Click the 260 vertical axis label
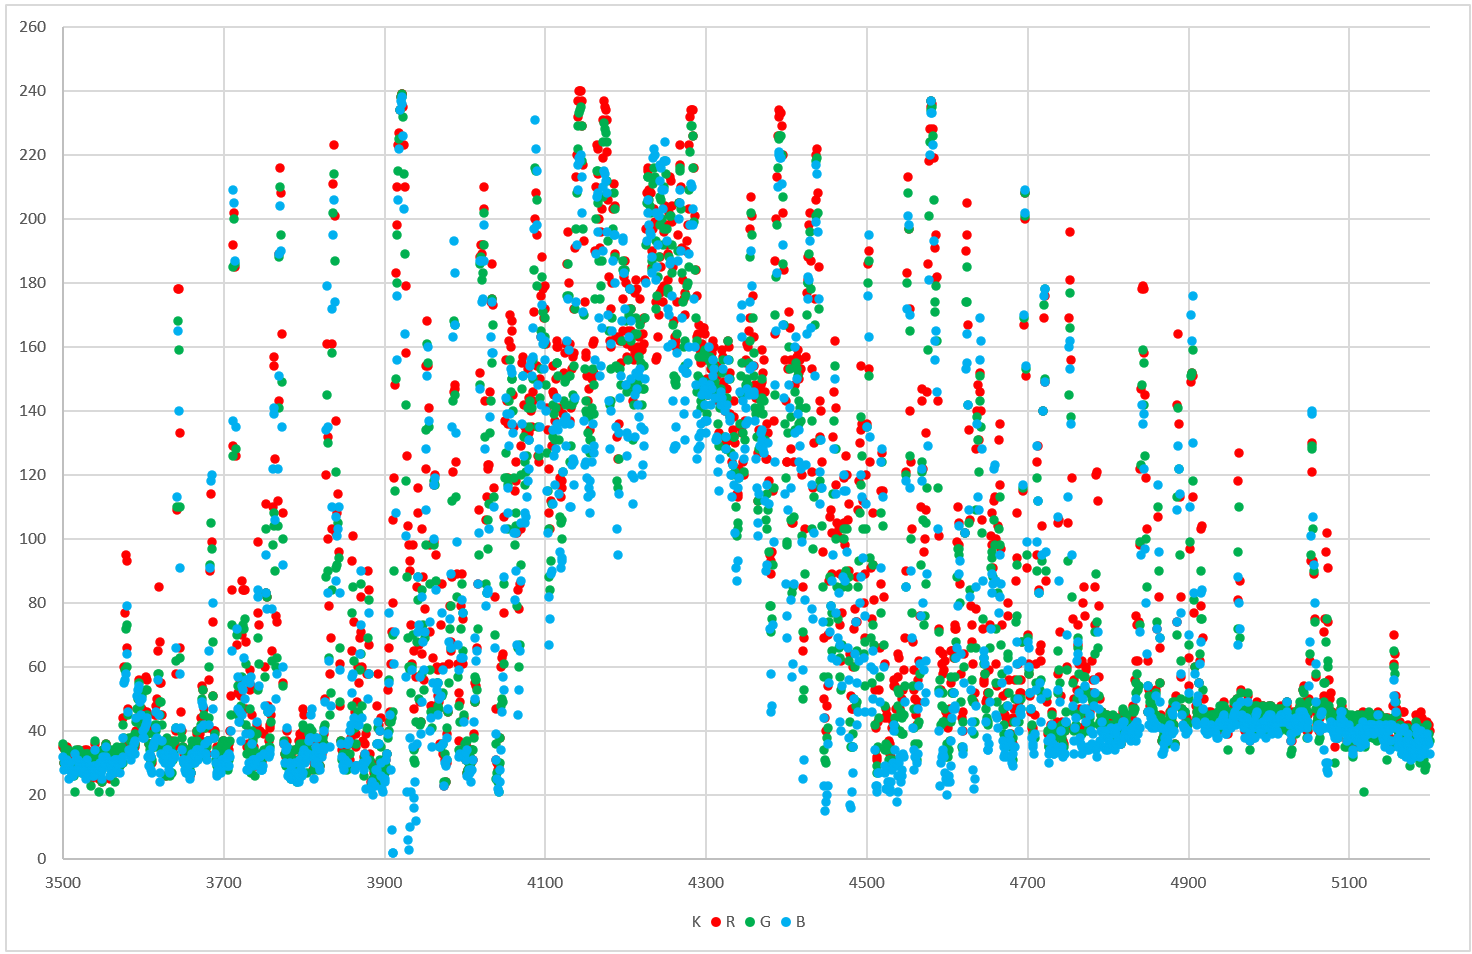1472x954 pixels. [x=33, y=27]
